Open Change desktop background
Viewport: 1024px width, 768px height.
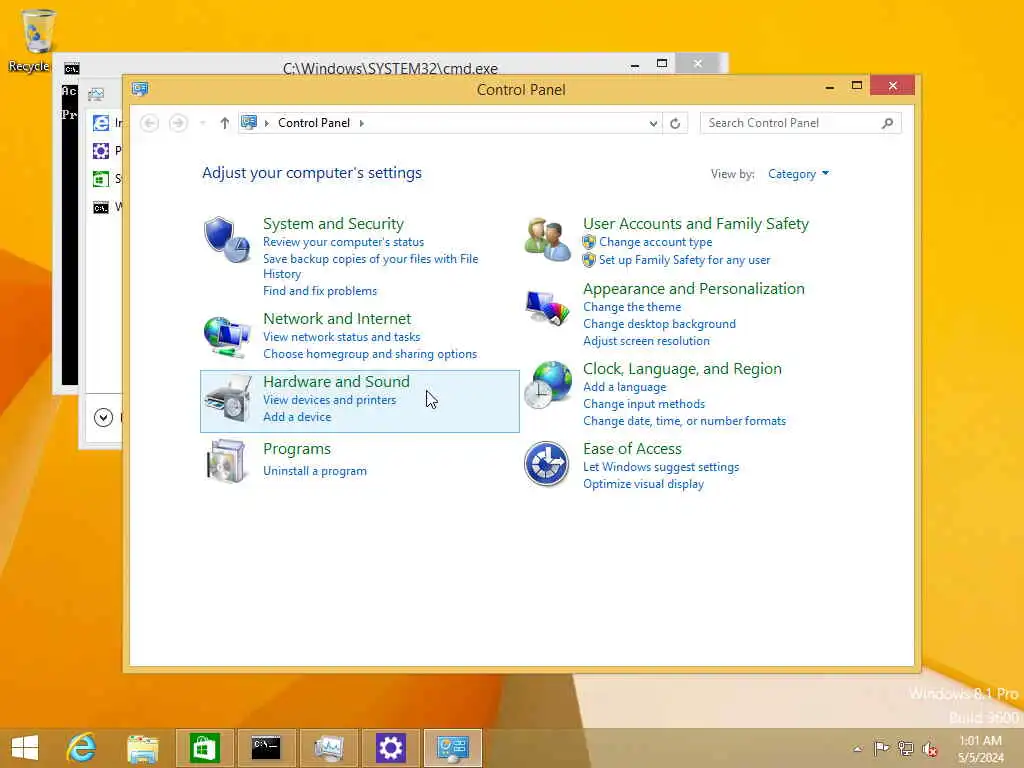(659, 324)
